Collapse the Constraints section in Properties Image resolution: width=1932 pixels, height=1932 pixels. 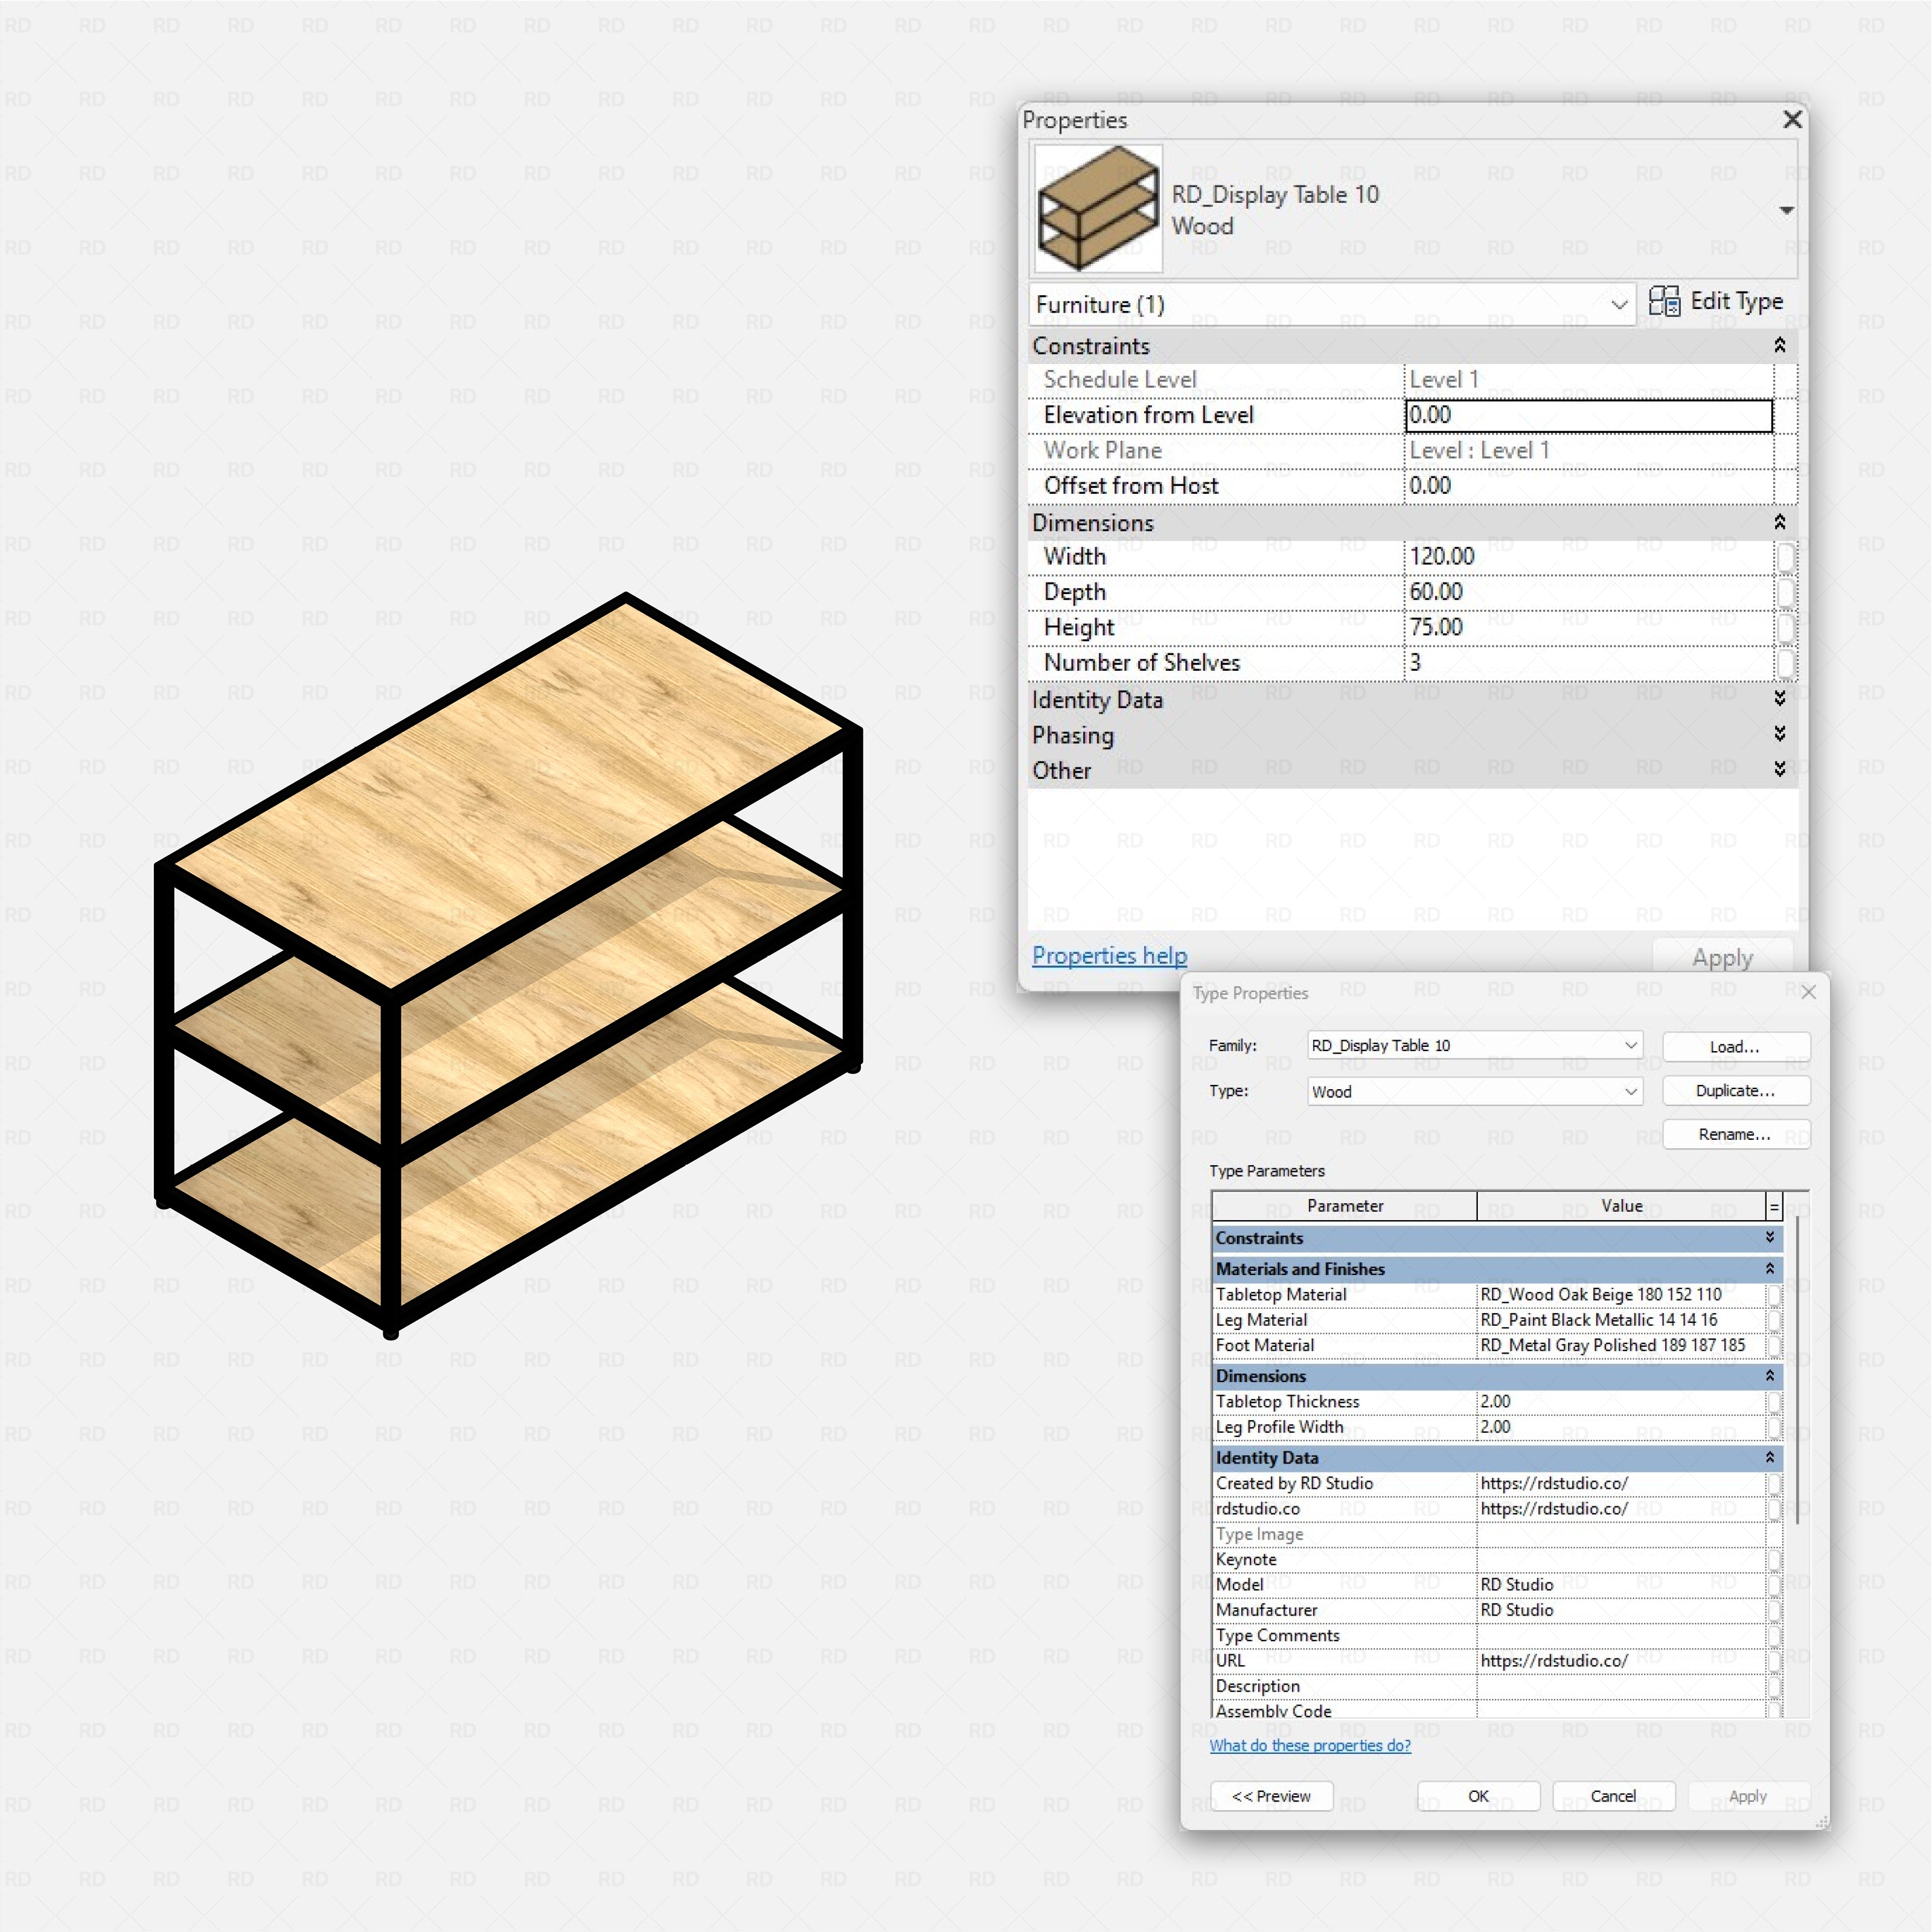pyautogui.click(x=1780, y=345)
